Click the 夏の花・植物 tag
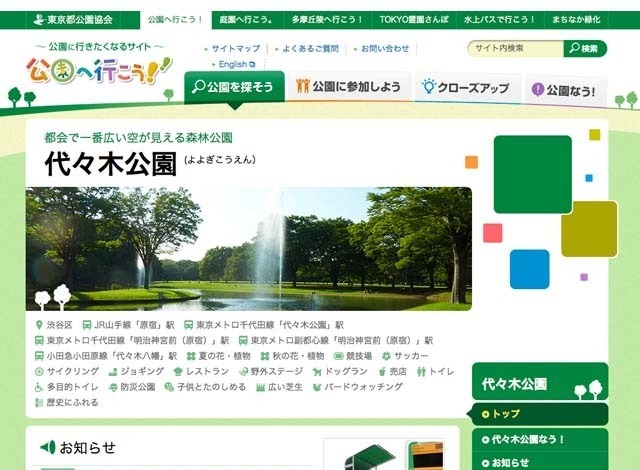Image resolution: width=640 pixels, height=470 pixels. coord(218,356)
